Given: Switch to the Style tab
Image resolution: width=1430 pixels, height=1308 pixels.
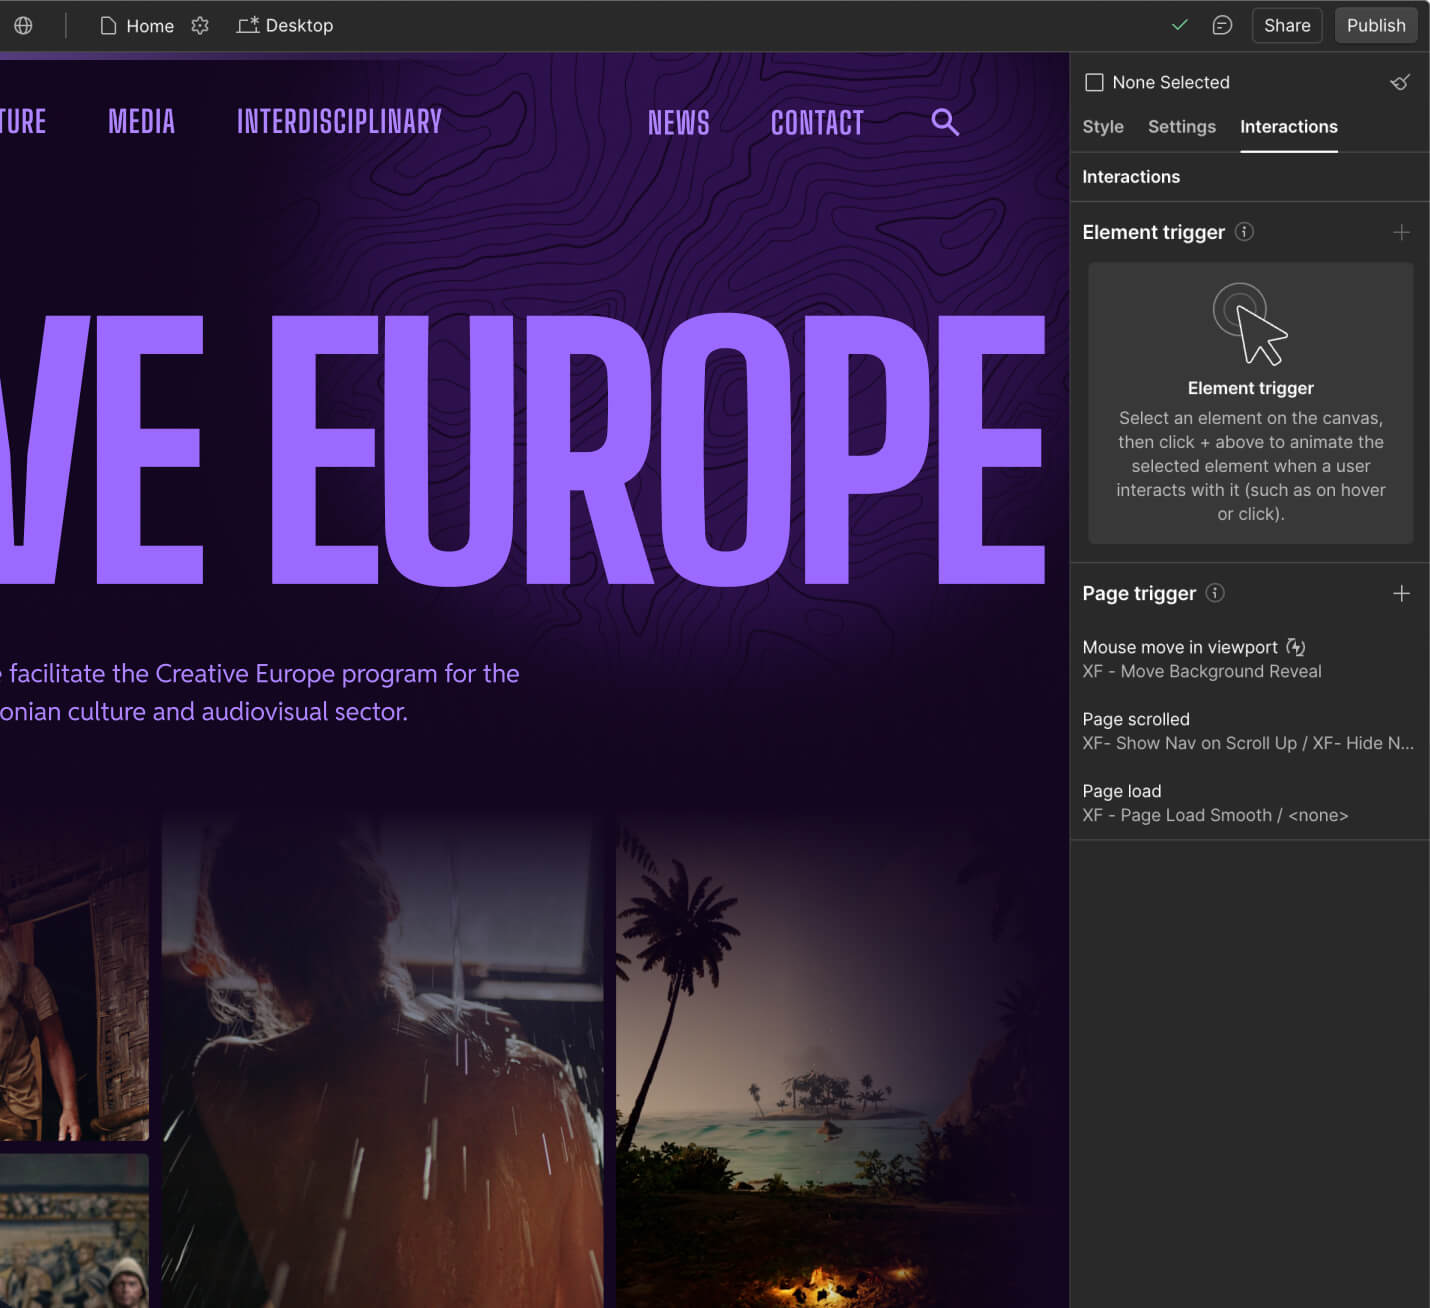Looking at the screenshot, I should 1103,126.
